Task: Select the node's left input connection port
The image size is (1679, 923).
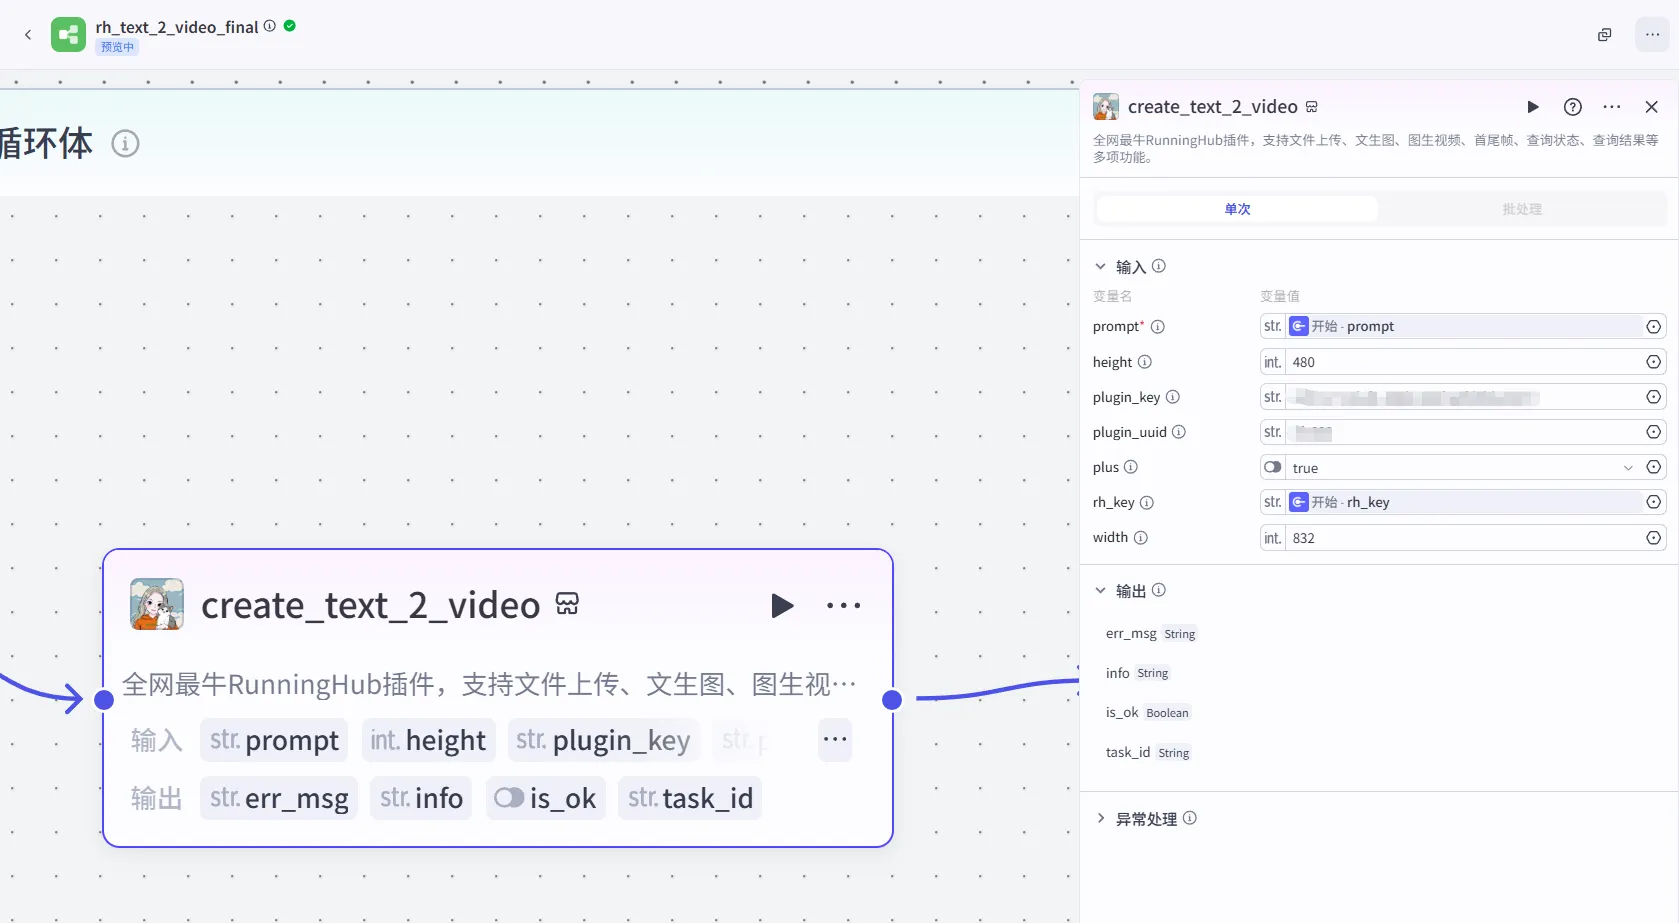Action: point(104,700)
